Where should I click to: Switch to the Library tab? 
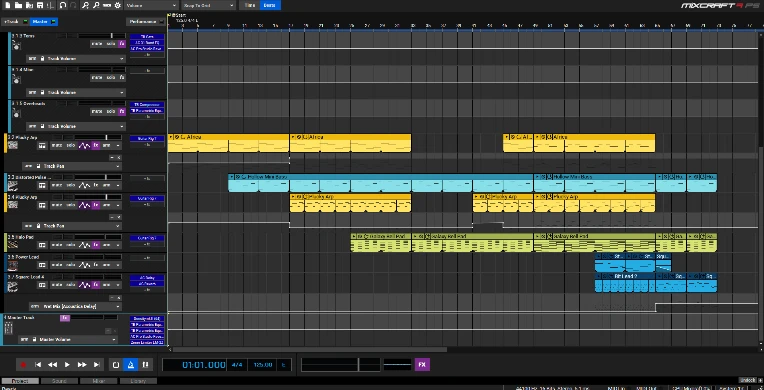coord(138,381)
